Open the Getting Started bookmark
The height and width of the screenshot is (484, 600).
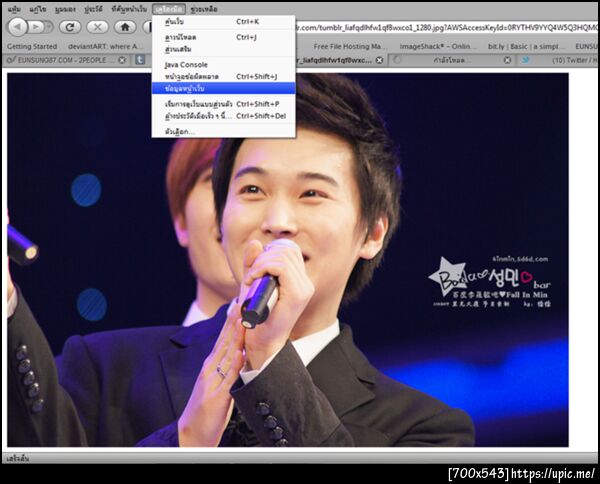(32, 46)
